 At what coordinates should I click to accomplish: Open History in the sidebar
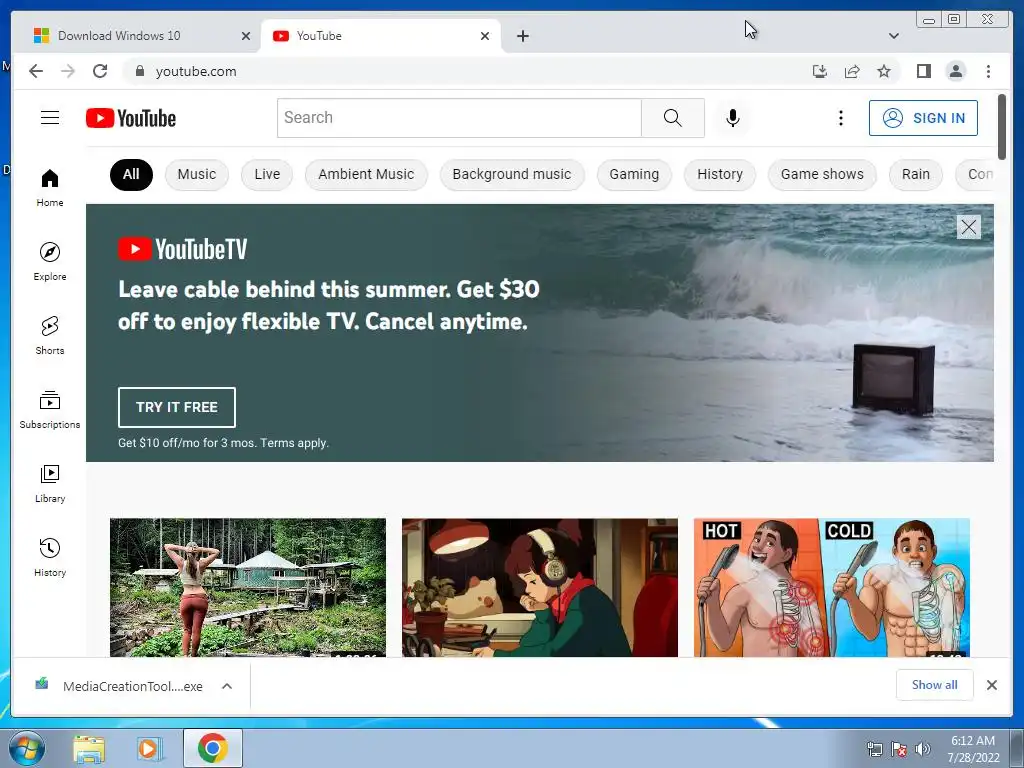(x=50, y=557)
